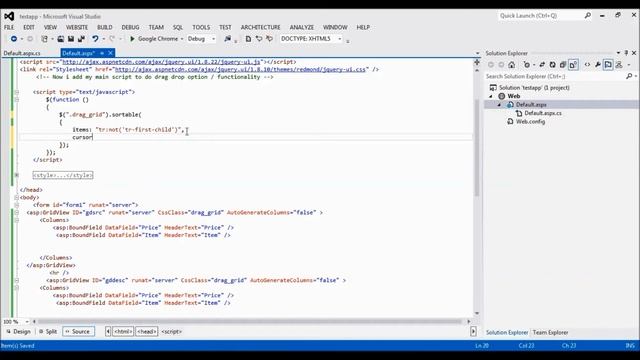Click the Quick Launch magnifier icon
This screenshot has height=360, width=640.
[588, 16]
